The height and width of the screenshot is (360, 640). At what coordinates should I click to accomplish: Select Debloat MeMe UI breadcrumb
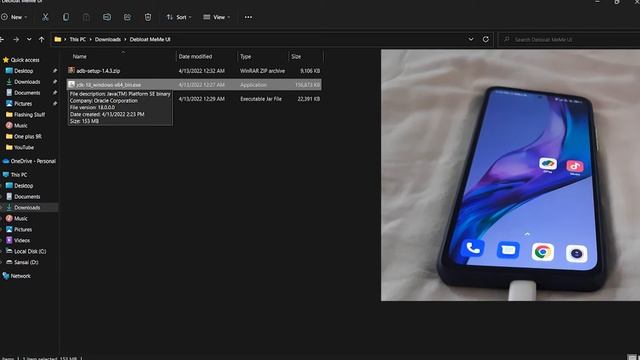click(x=150, y=40)
